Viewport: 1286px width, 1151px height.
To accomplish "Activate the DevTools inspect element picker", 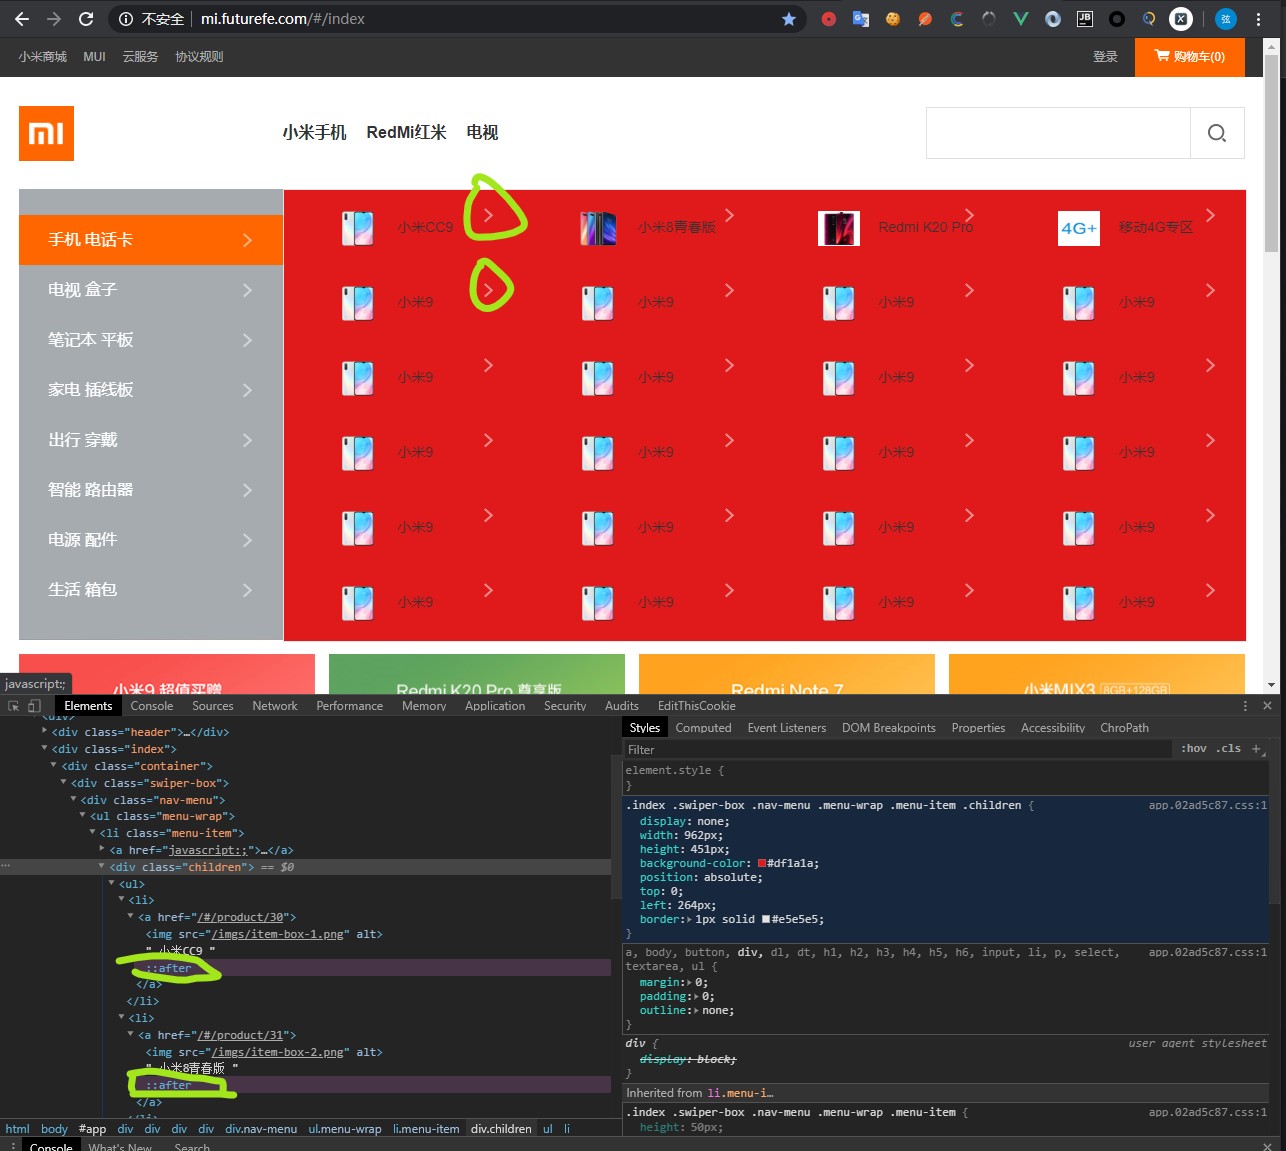I will [14, 706].
